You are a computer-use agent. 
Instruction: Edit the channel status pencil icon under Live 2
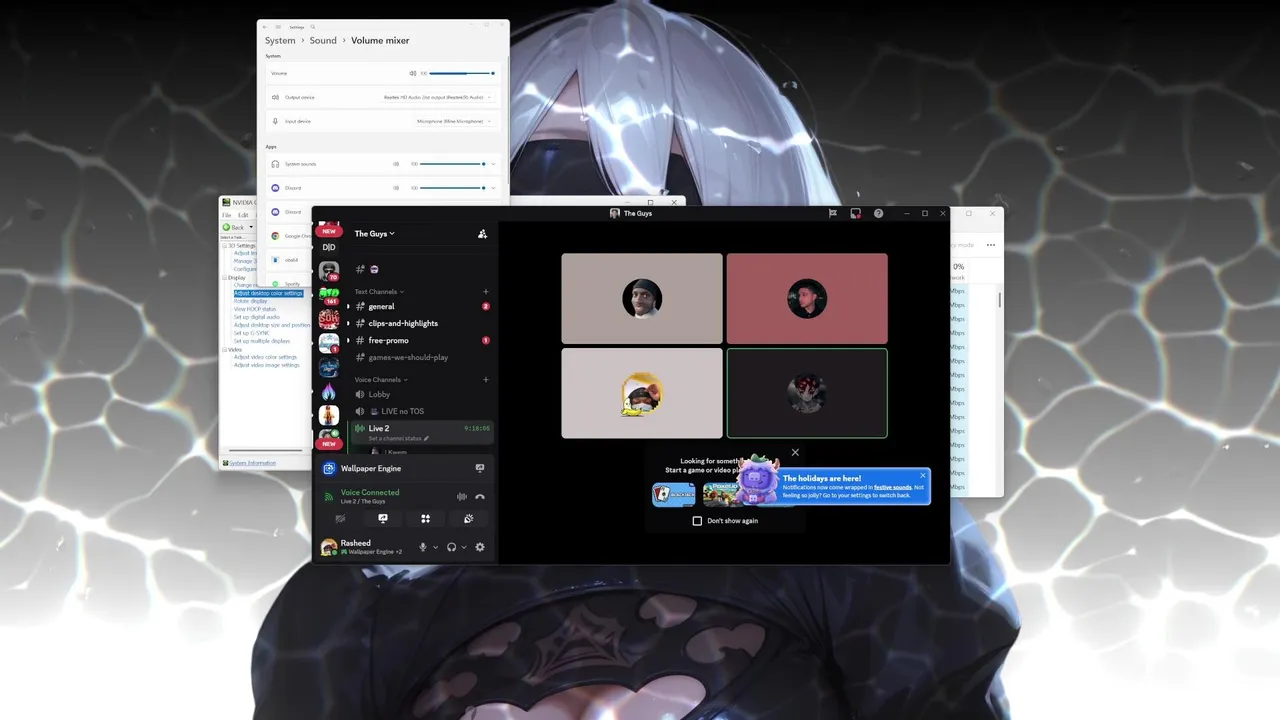[426, 438]
